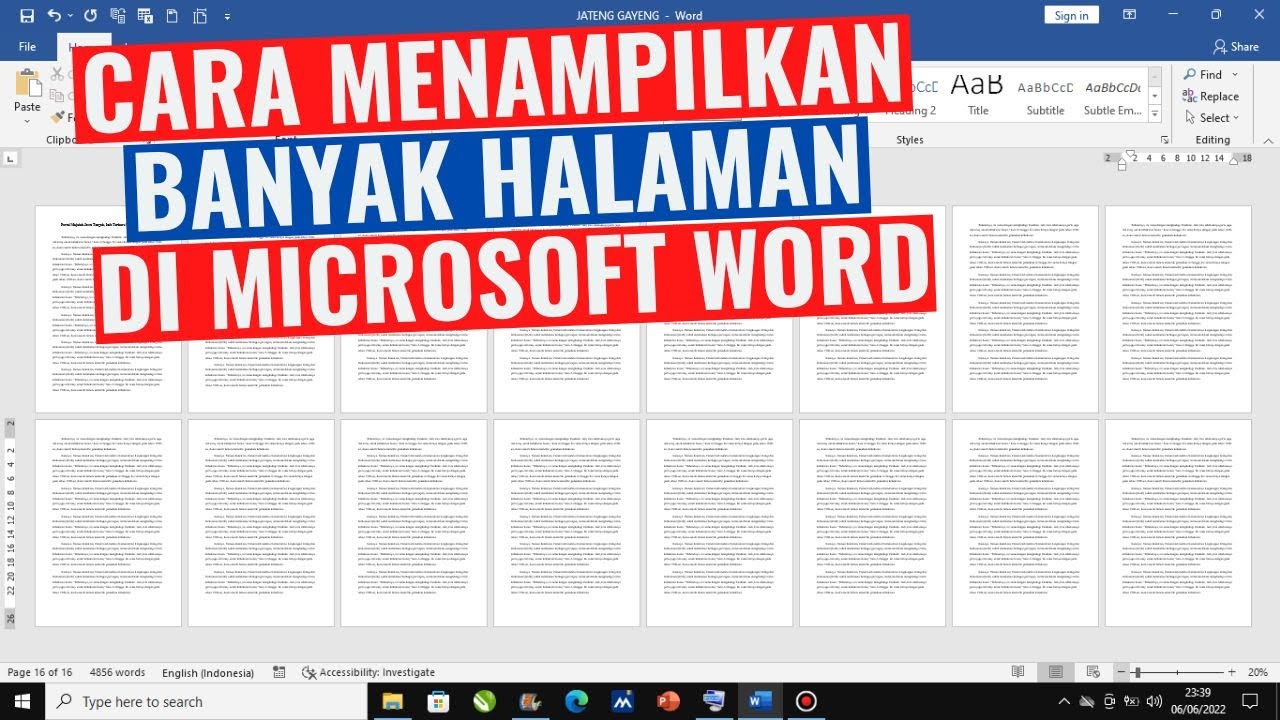Viewport: 1280px width, 720px height.
Task: Click the tab stop selector beside the ruler
Action: 11,159
